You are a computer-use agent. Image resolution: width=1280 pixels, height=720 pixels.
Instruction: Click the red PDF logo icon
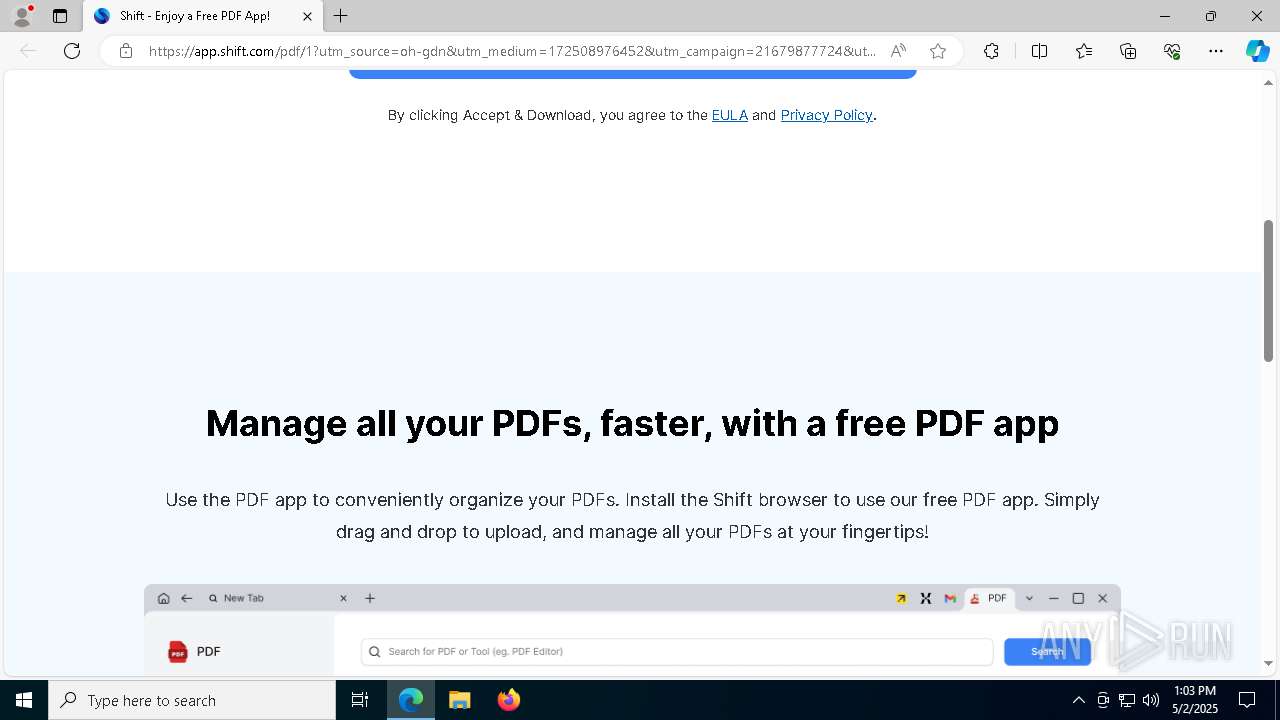177,652
